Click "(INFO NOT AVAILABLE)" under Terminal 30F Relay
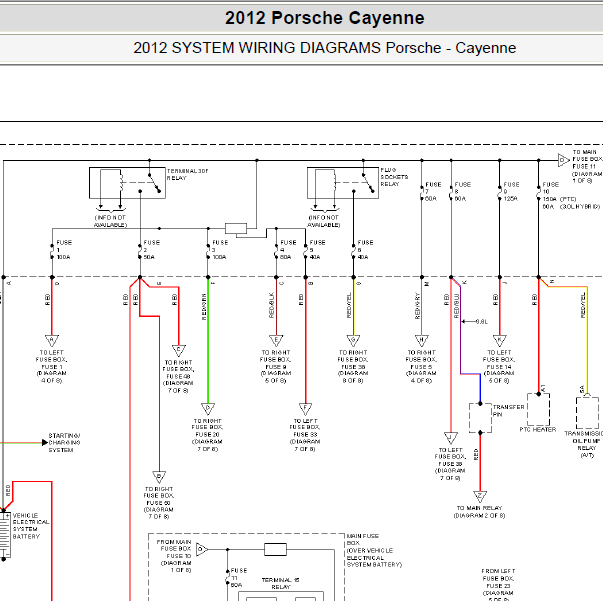The image size is (603, 601). [x=110, y=221]
